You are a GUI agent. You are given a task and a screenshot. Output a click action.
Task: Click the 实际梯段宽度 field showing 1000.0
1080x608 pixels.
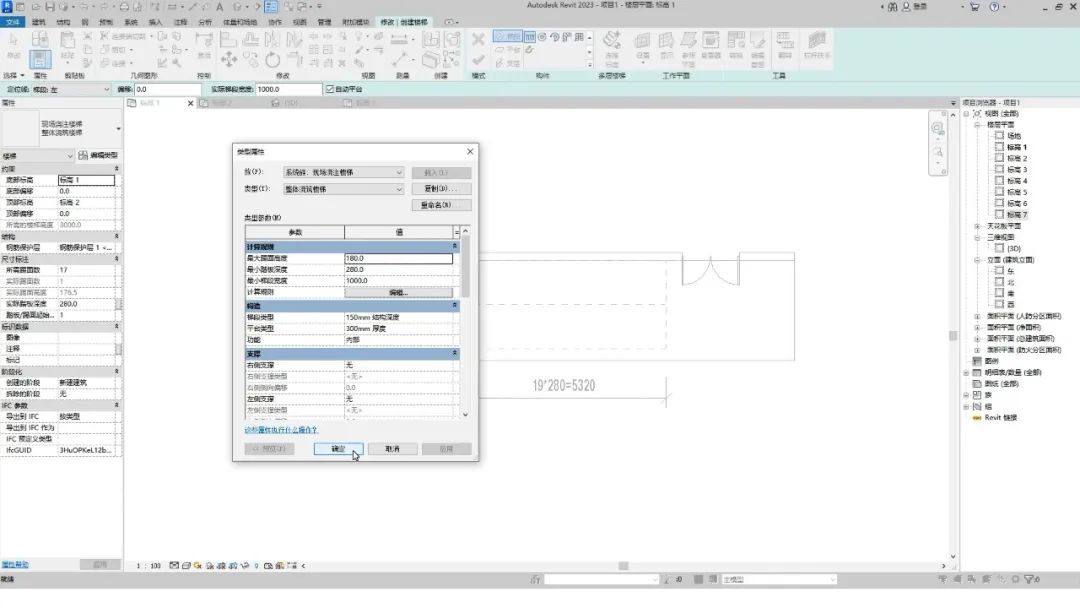(289, 90)
